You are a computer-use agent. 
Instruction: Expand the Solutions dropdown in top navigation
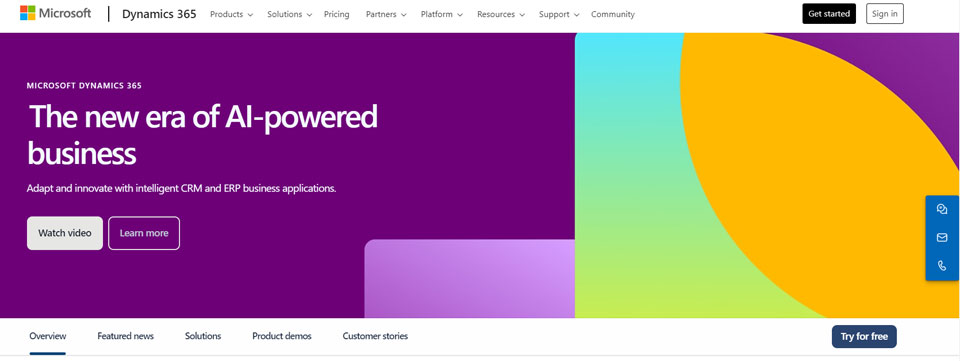tap(290, 14)
